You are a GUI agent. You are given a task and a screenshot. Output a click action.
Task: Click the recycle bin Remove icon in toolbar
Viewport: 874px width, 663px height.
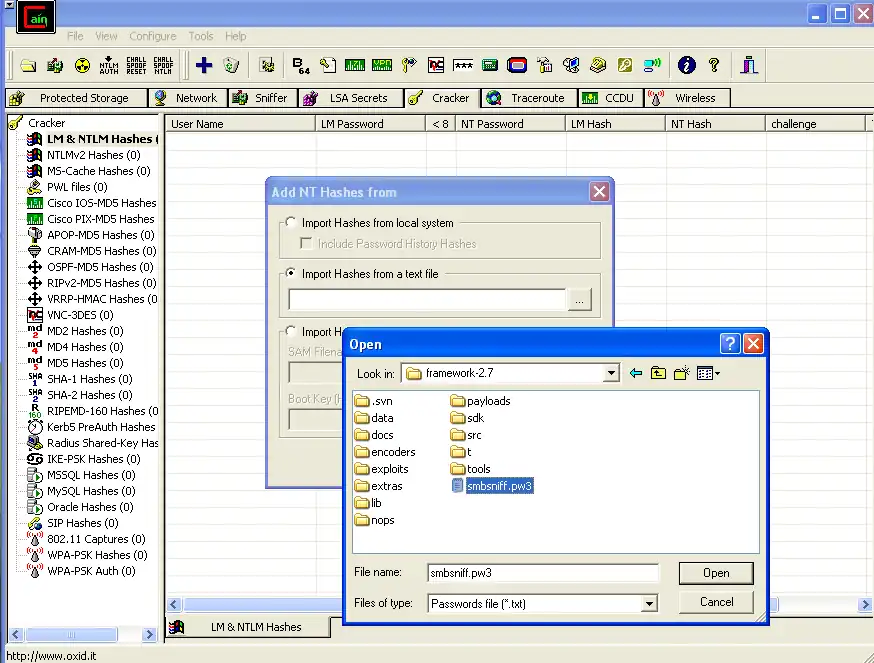(231, 65)
